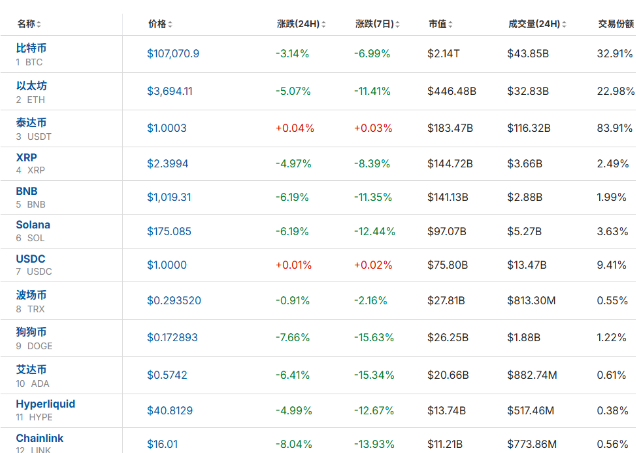Click Bitcoin price $107,070.9

(x=174, y=53)
